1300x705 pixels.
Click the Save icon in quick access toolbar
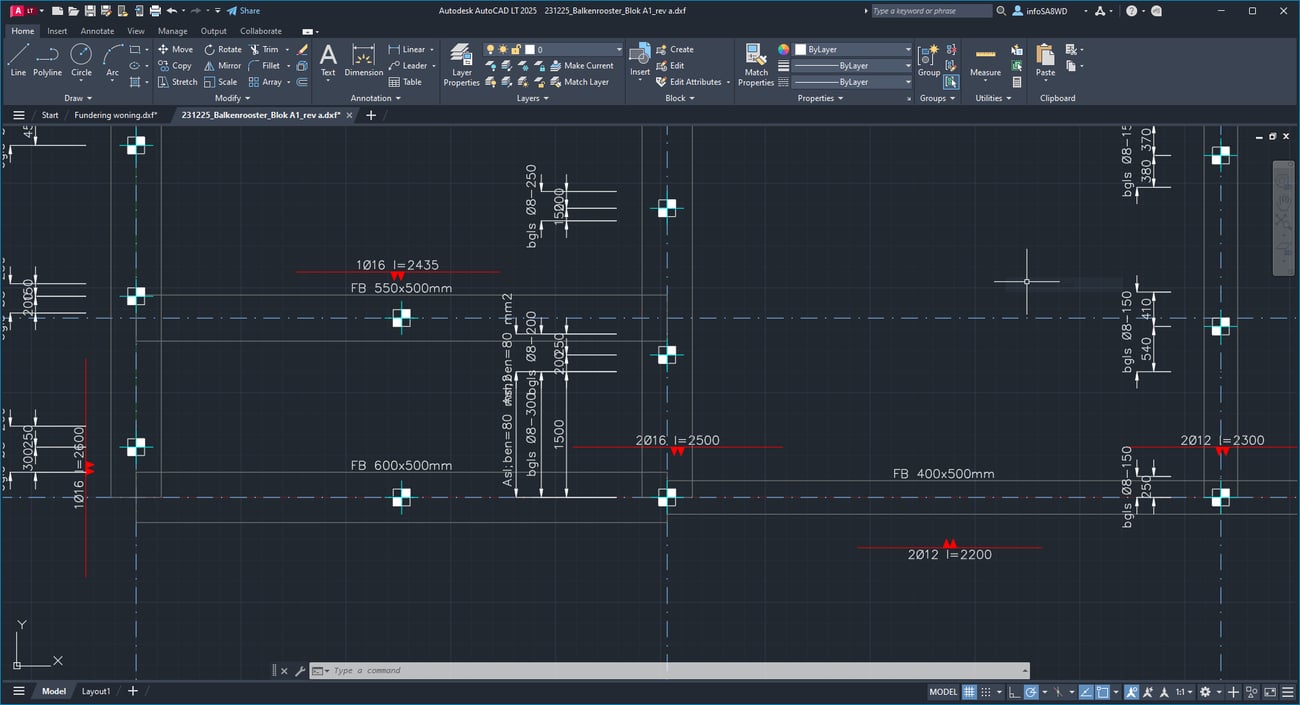tap(91, 11)
